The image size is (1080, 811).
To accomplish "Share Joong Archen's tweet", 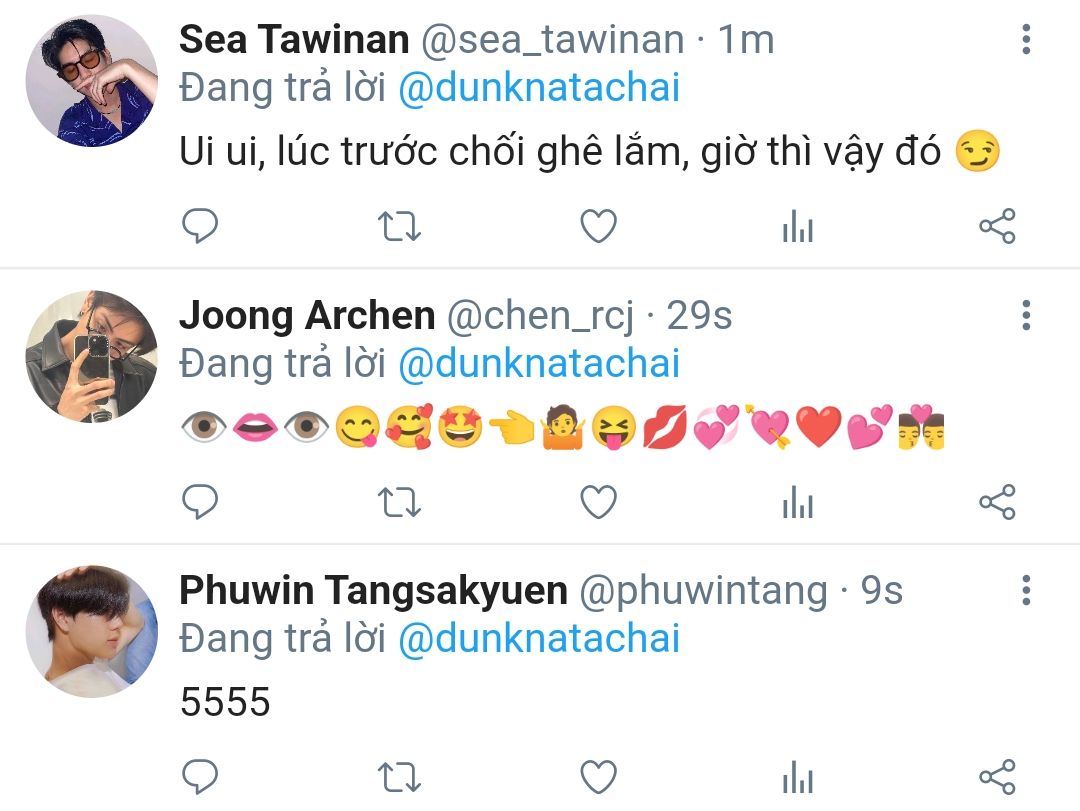I will (x=997, y=501).
